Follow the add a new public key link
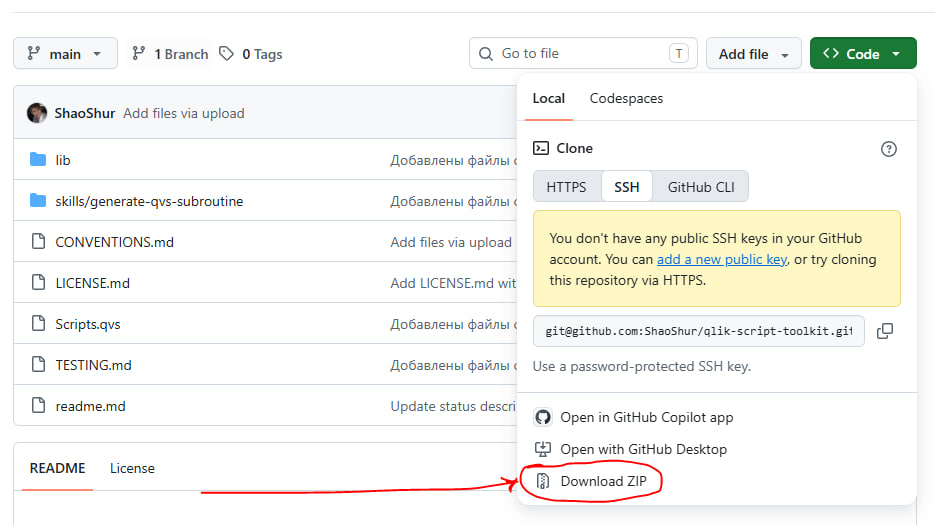The width and height of the screenshot is (935, 525). 722,260
